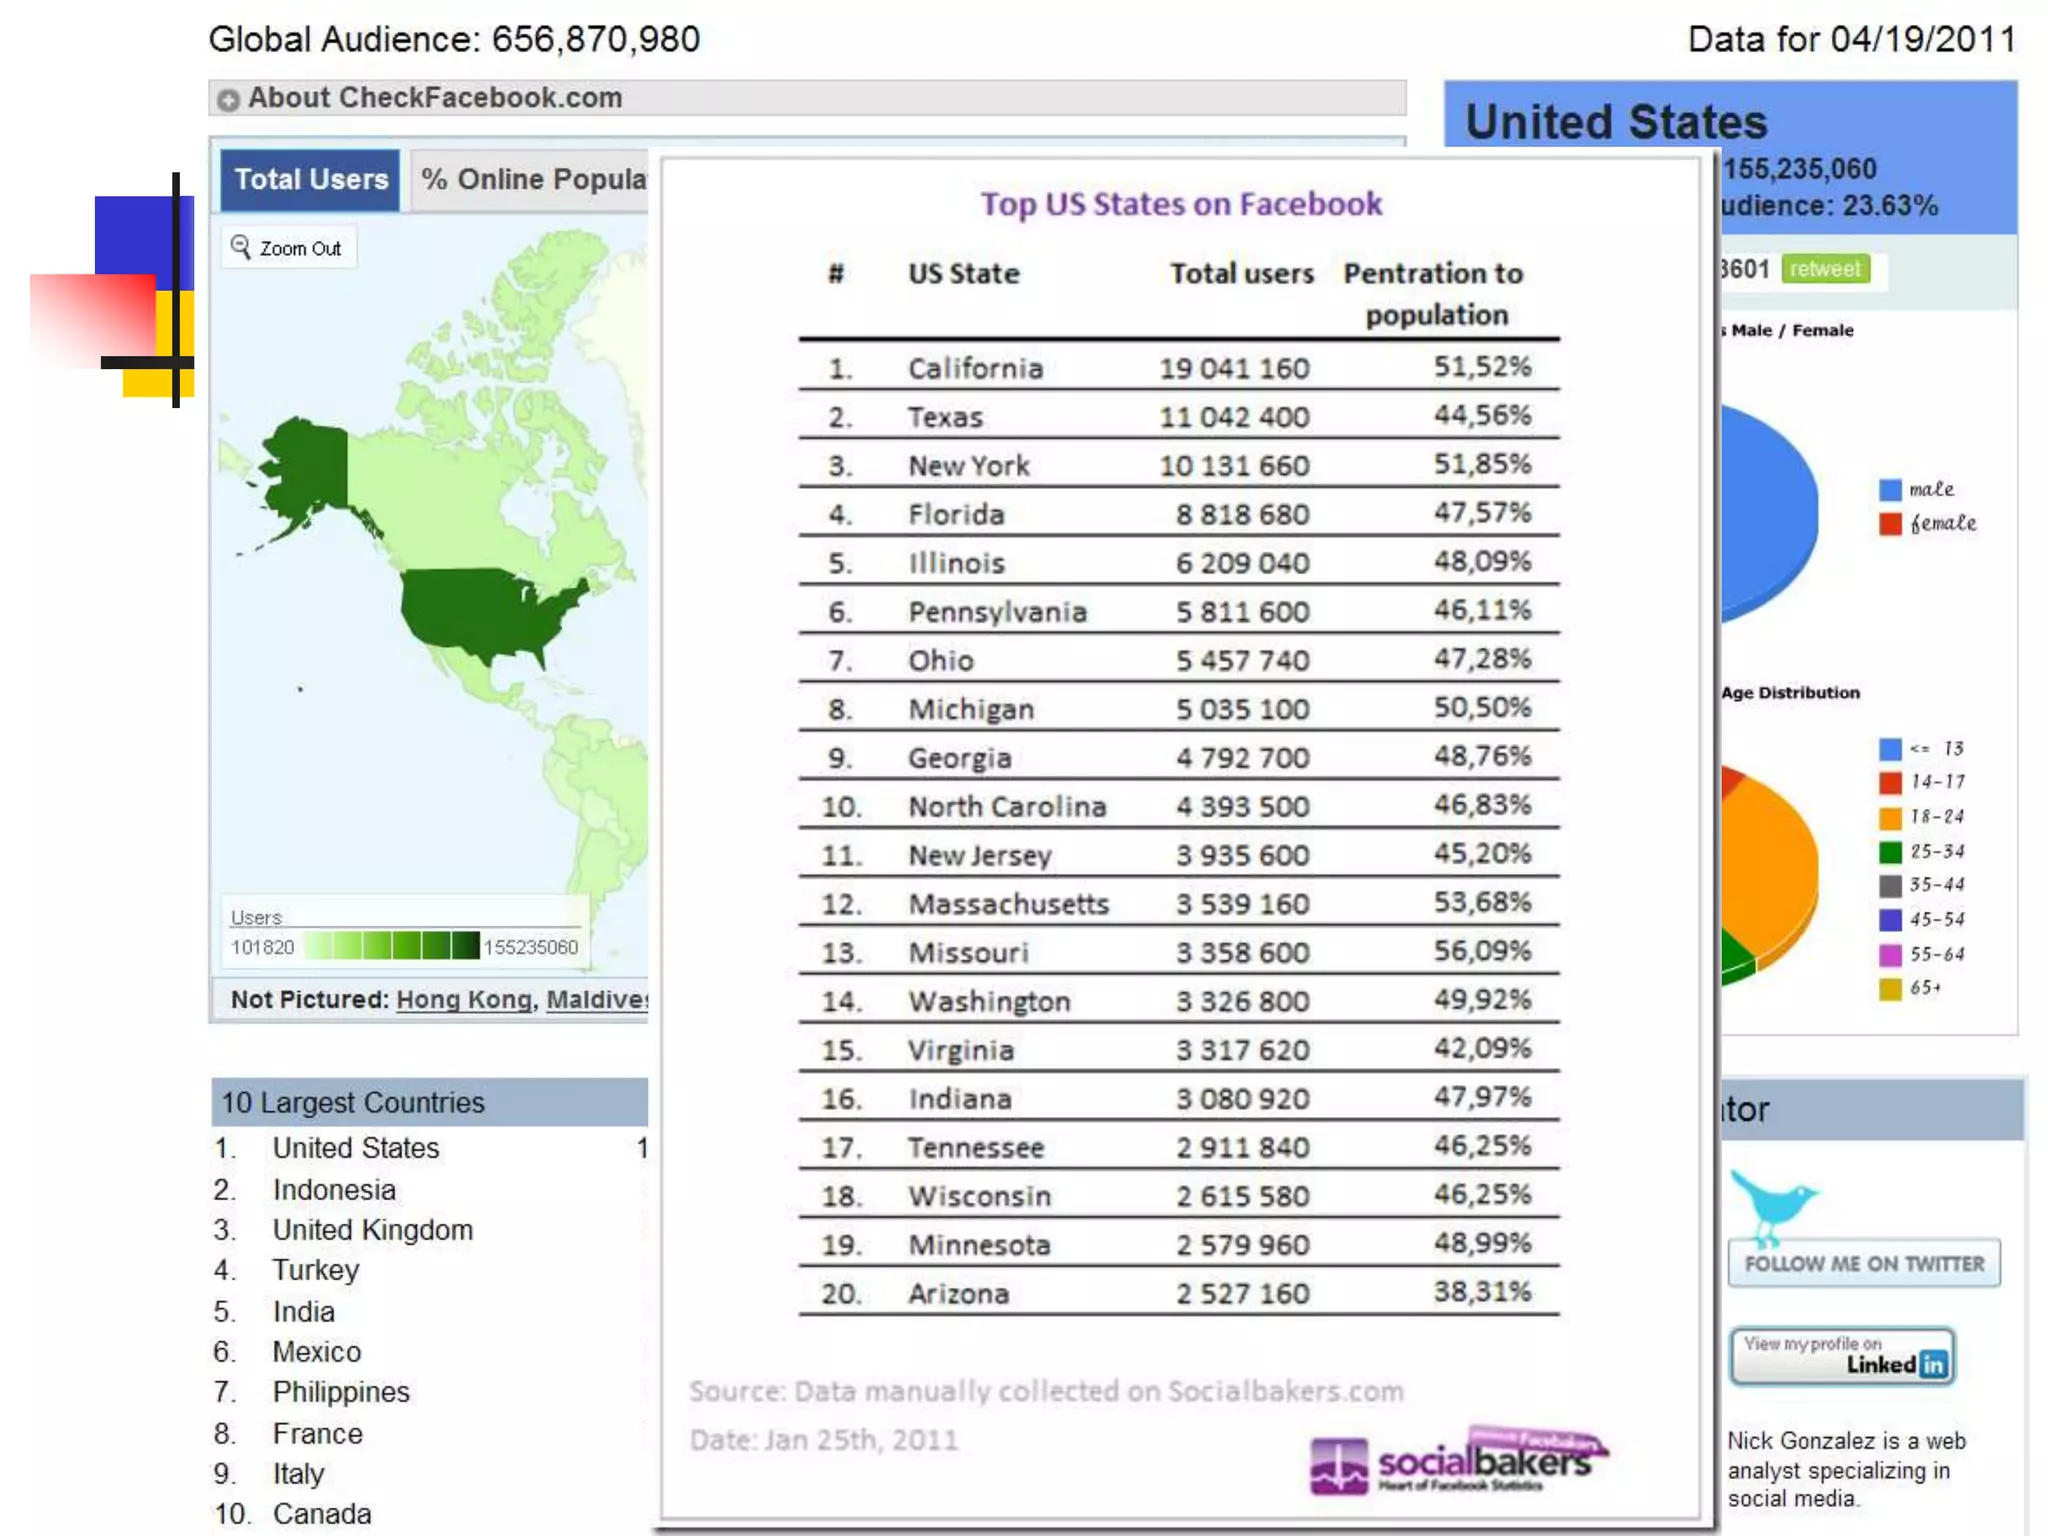
Task: Click the 25-34 green legend marker
Action: click(x=1889, y=852)
